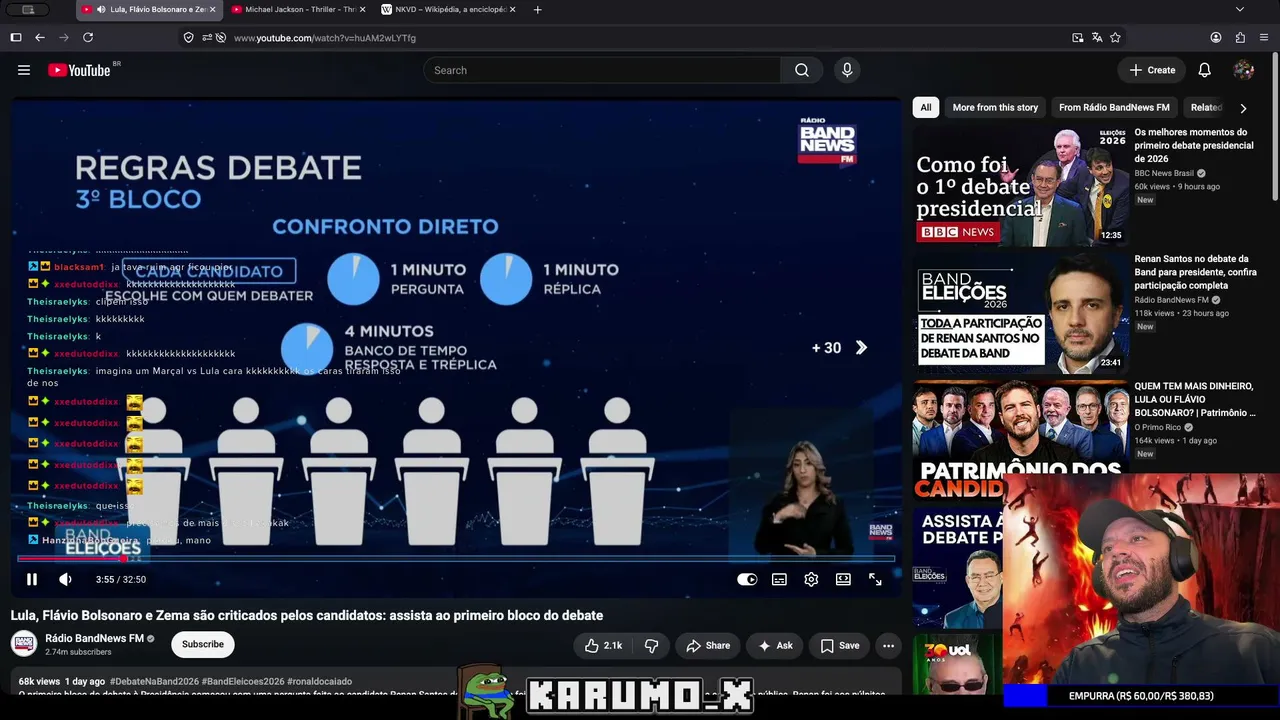Select the Related filter chip
This screenshot has width=1280, height=720.
[x=1206, y=108]
